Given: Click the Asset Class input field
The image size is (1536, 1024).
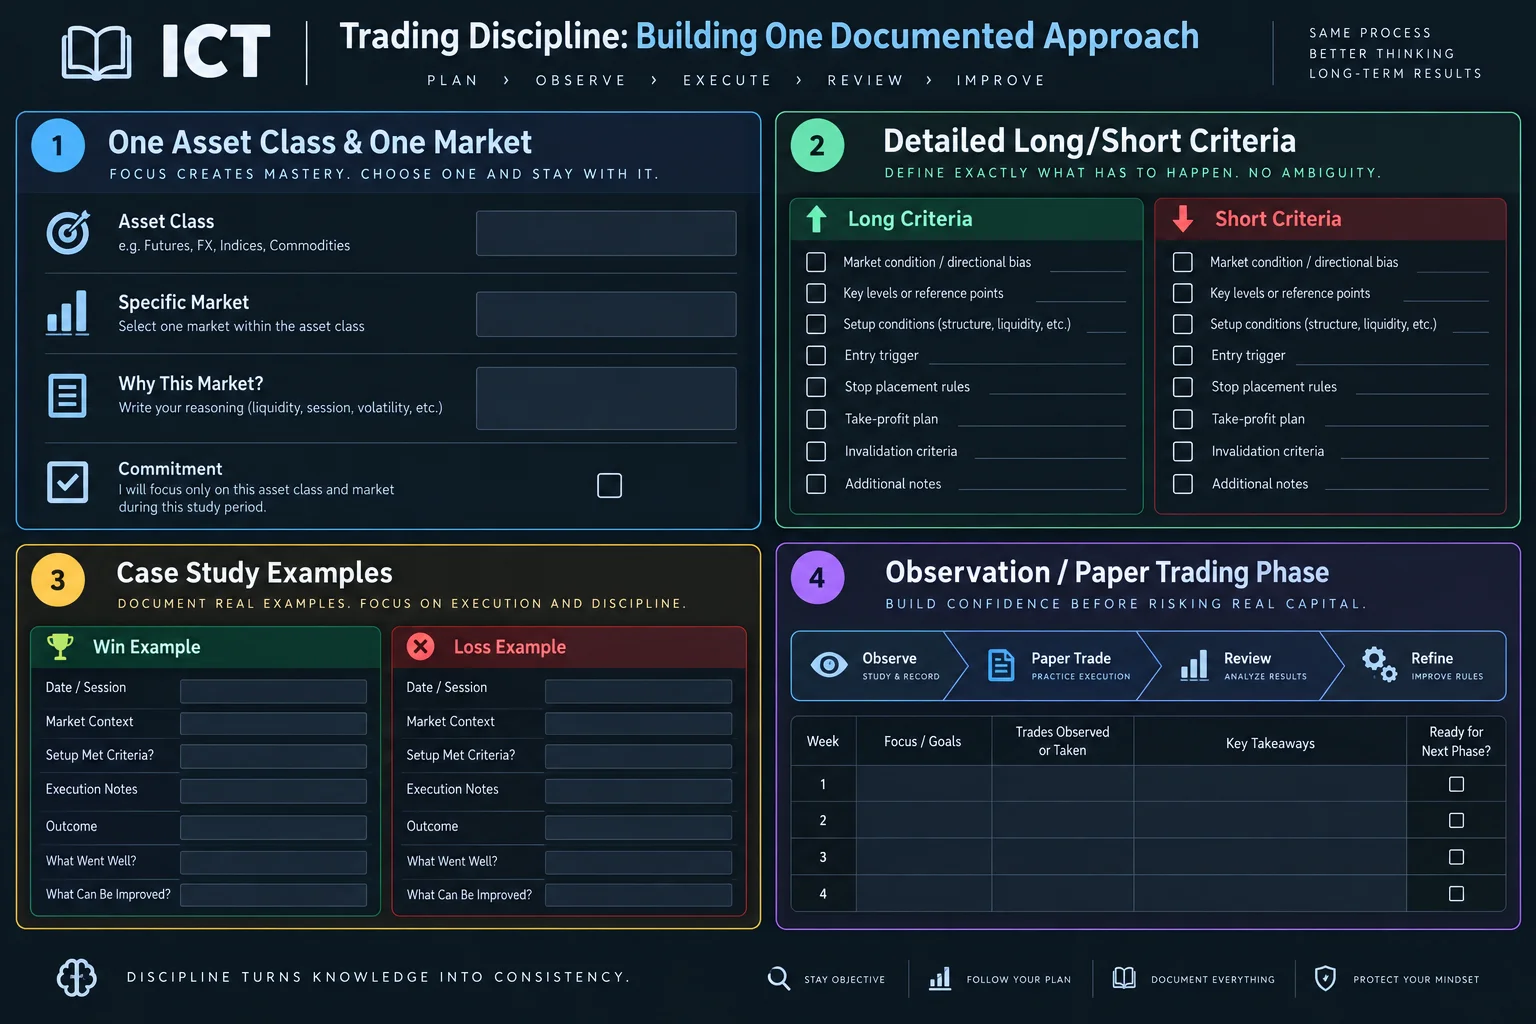Looking at the screenshot, I should tap(606, 233).
